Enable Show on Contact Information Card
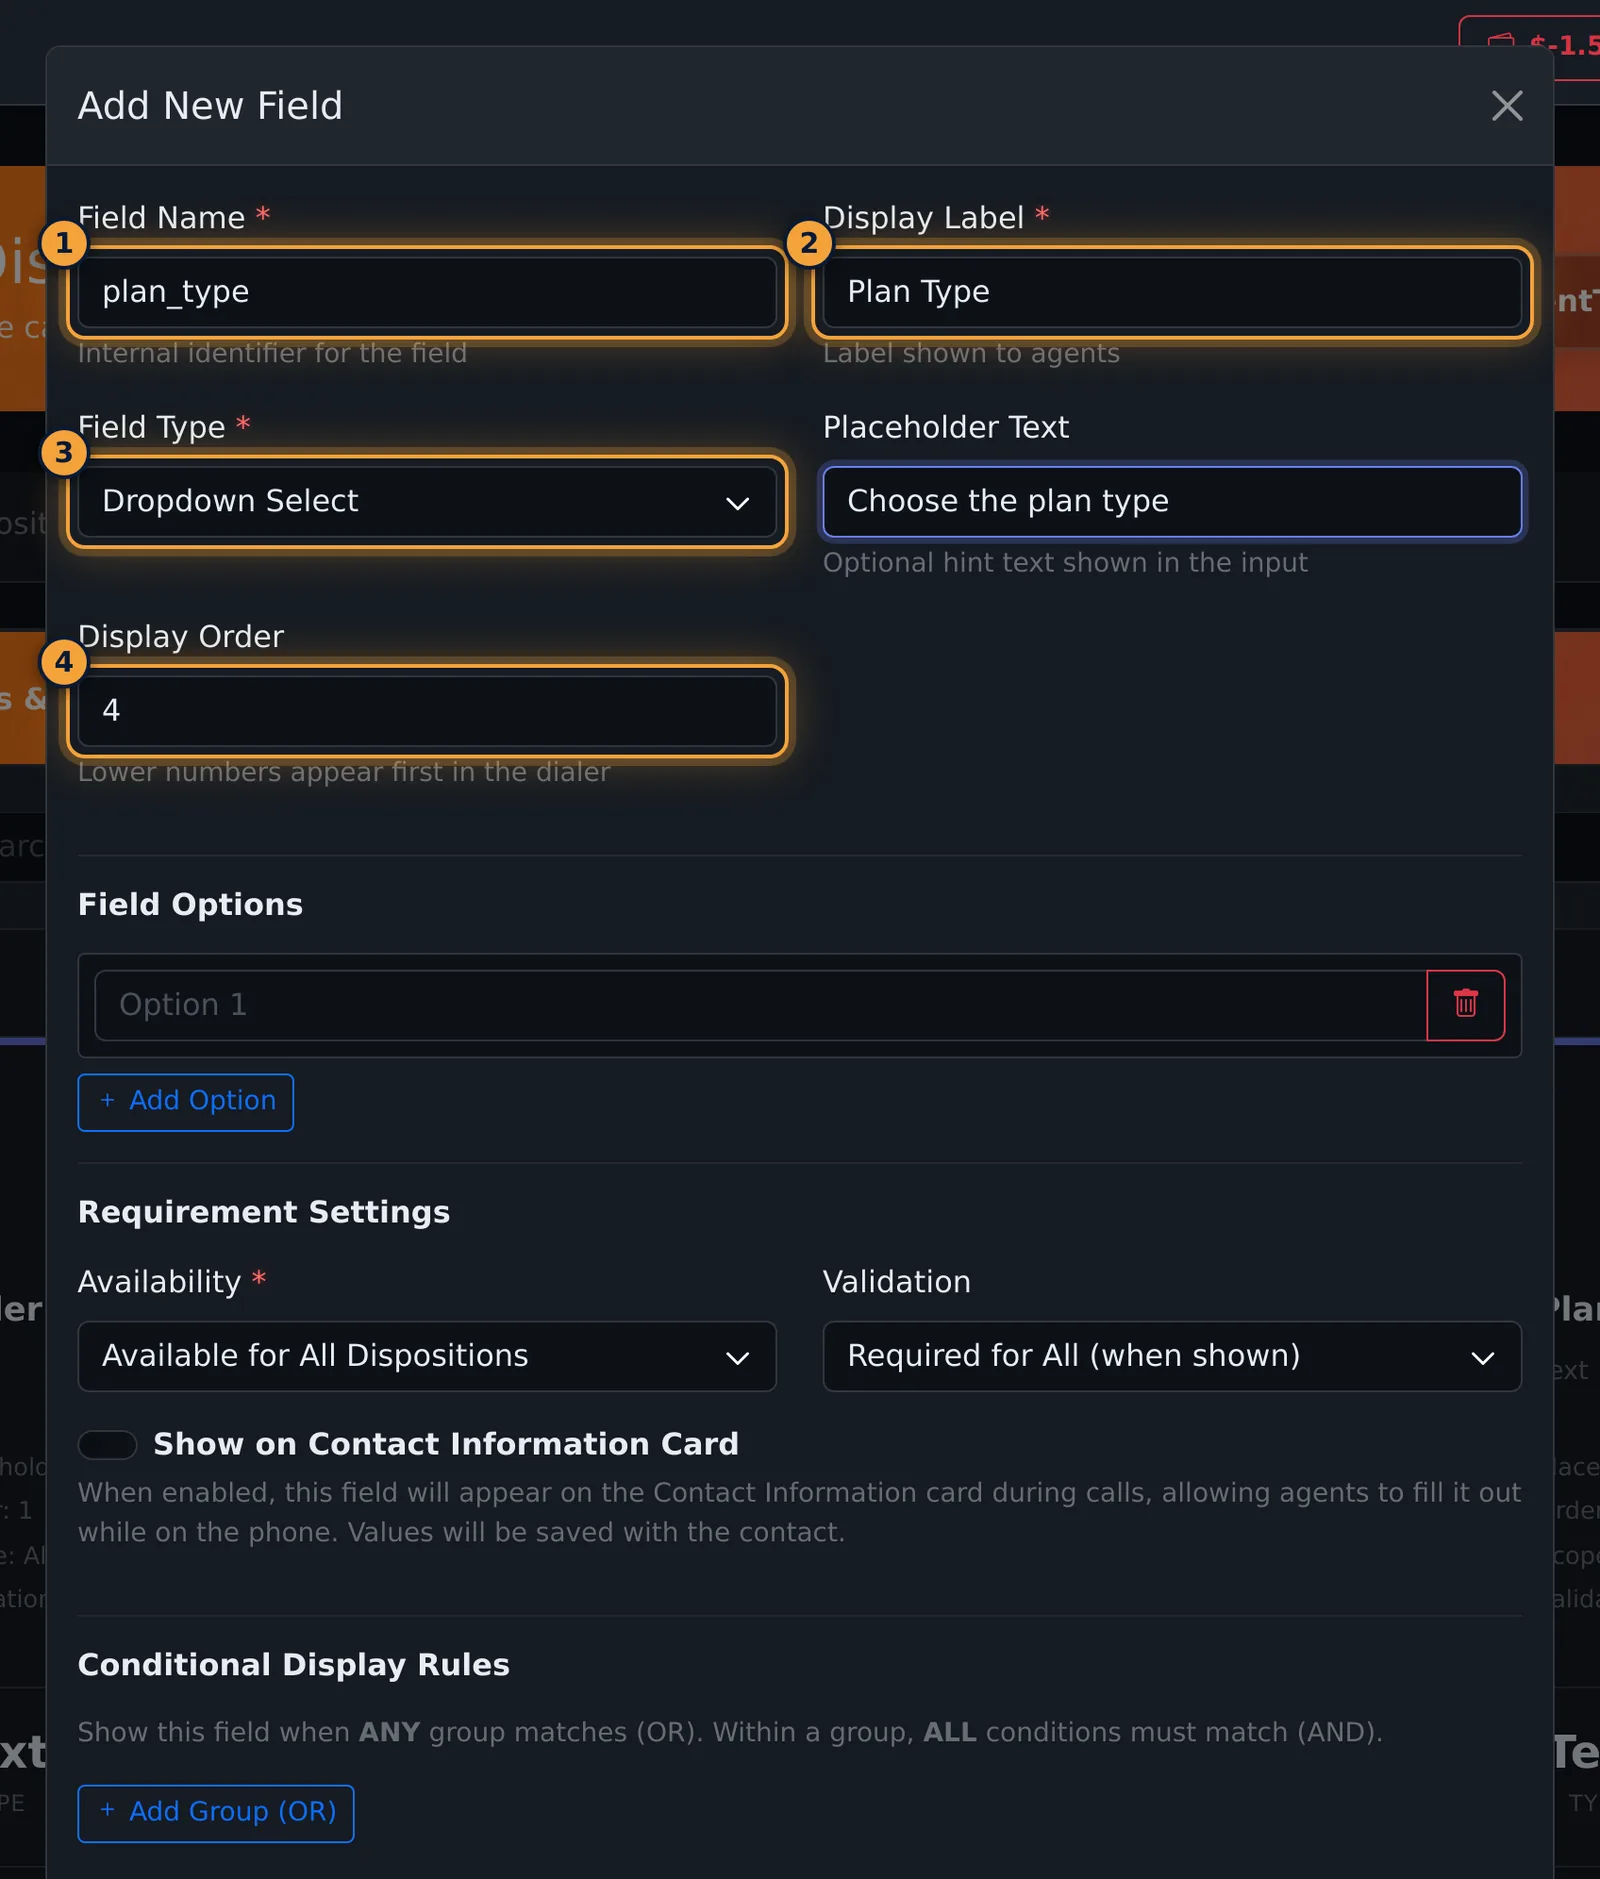 tap(108, 1444)
